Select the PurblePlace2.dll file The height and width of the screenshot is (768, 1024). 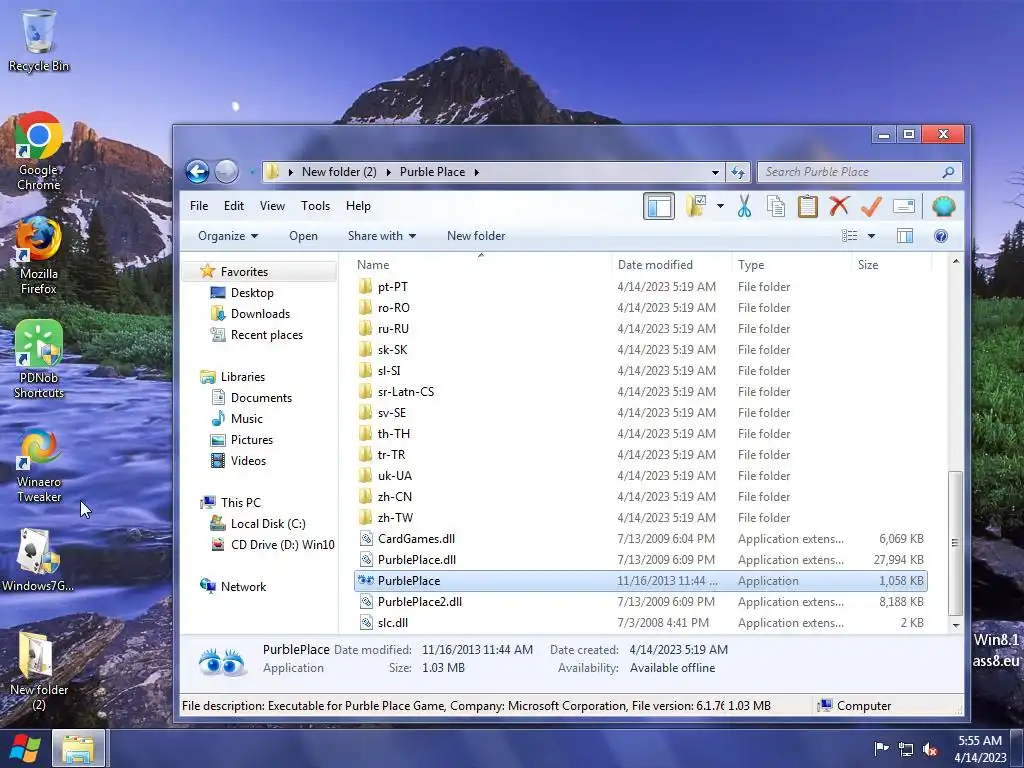641,601
